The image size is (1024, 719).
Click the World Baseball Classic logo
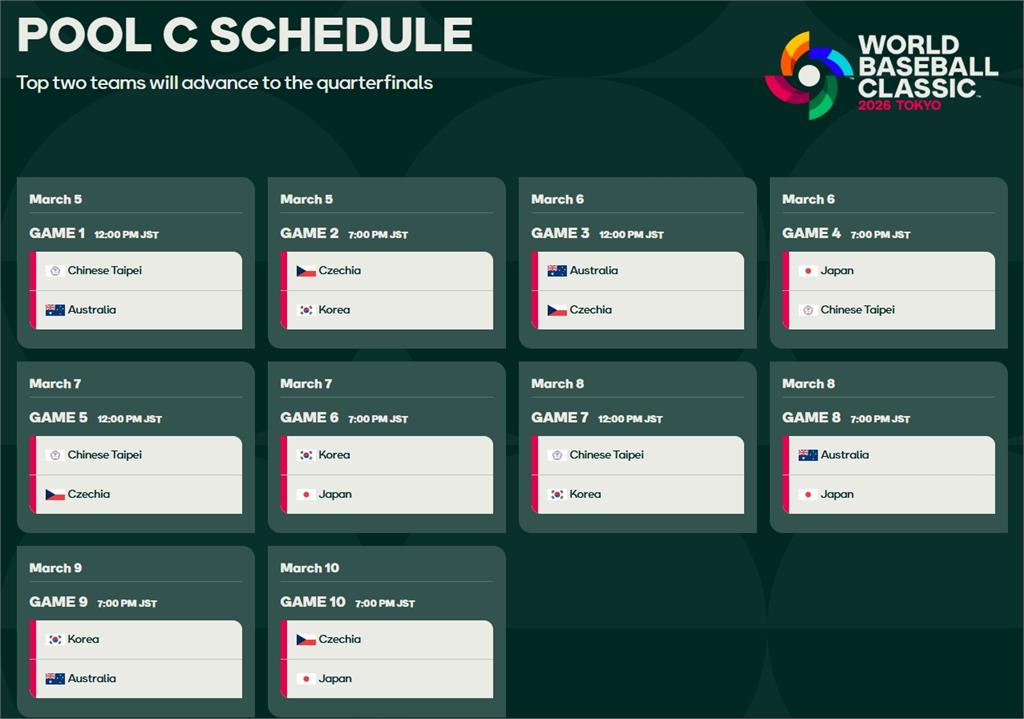coord(881,74)
